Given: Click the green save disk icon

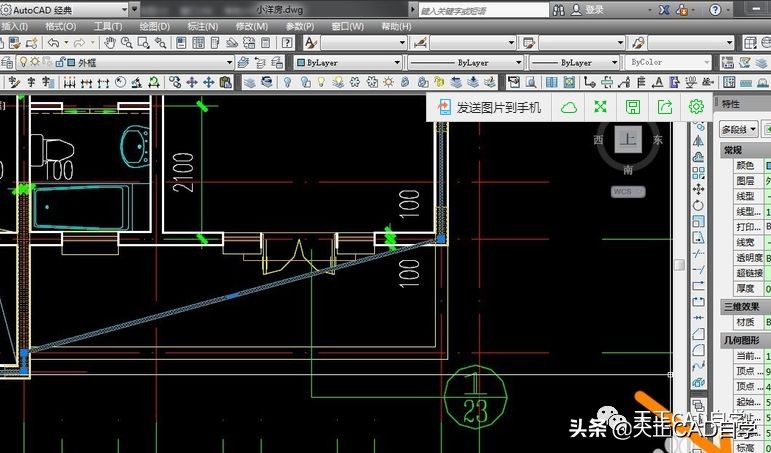Looking at the screenshot, I should (x=632, y=107).
